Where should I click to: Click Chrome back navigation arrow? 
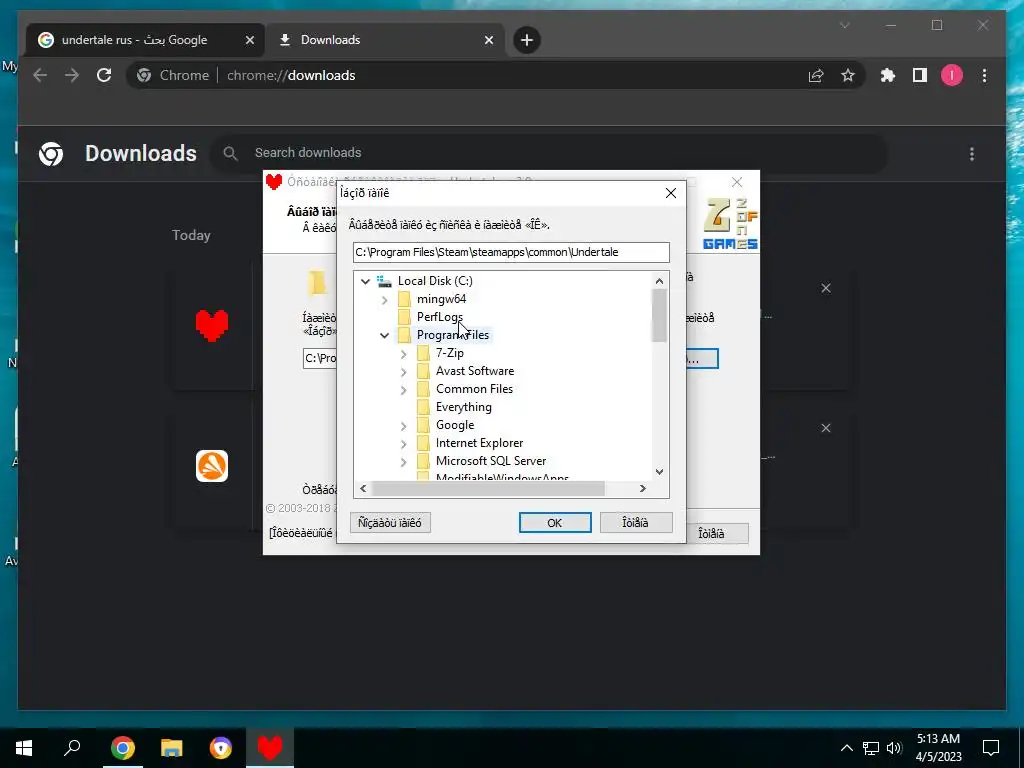[40, 76]
